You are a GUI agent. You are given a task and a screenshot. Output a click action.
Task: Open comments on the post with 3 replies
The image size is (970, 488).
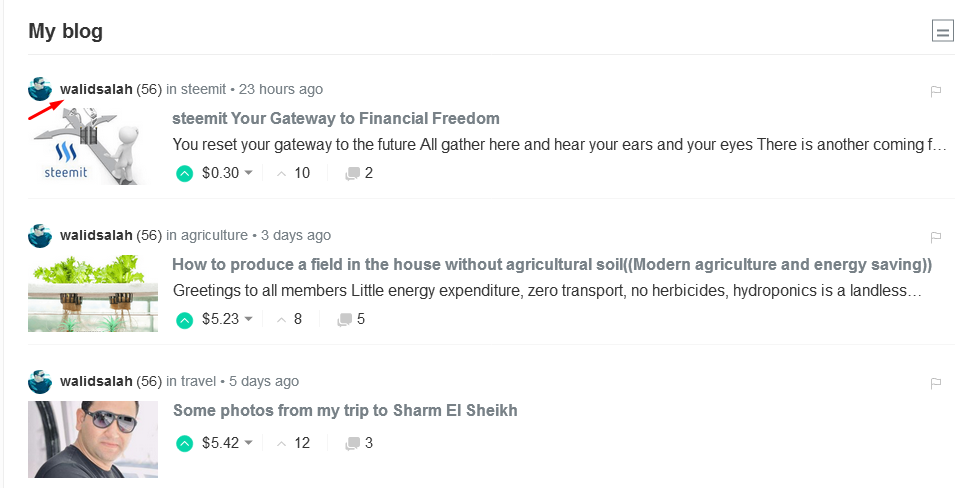click(x=359, y=443)
